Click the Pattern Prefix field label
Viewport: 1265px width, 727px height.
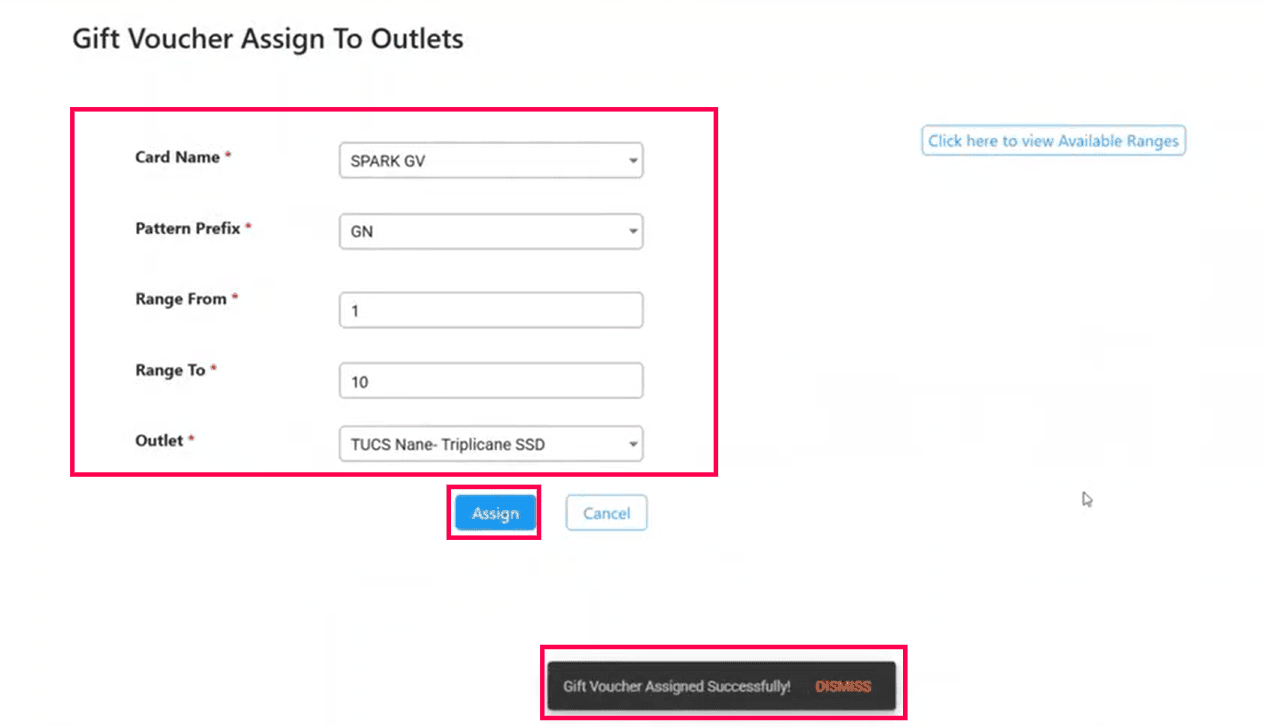click(187, 228)
